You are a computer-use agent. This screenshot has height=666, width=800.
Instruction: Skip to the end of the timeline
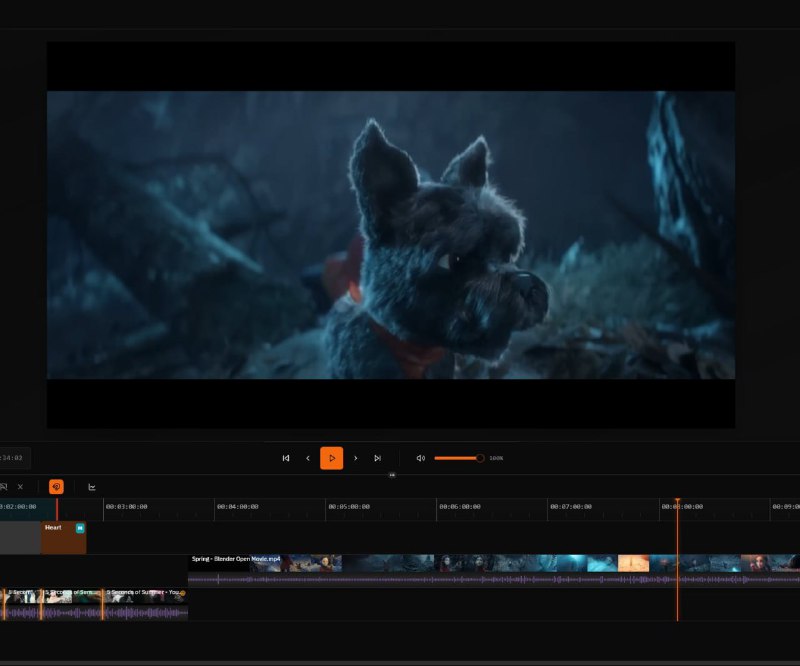tap(377, 458)
